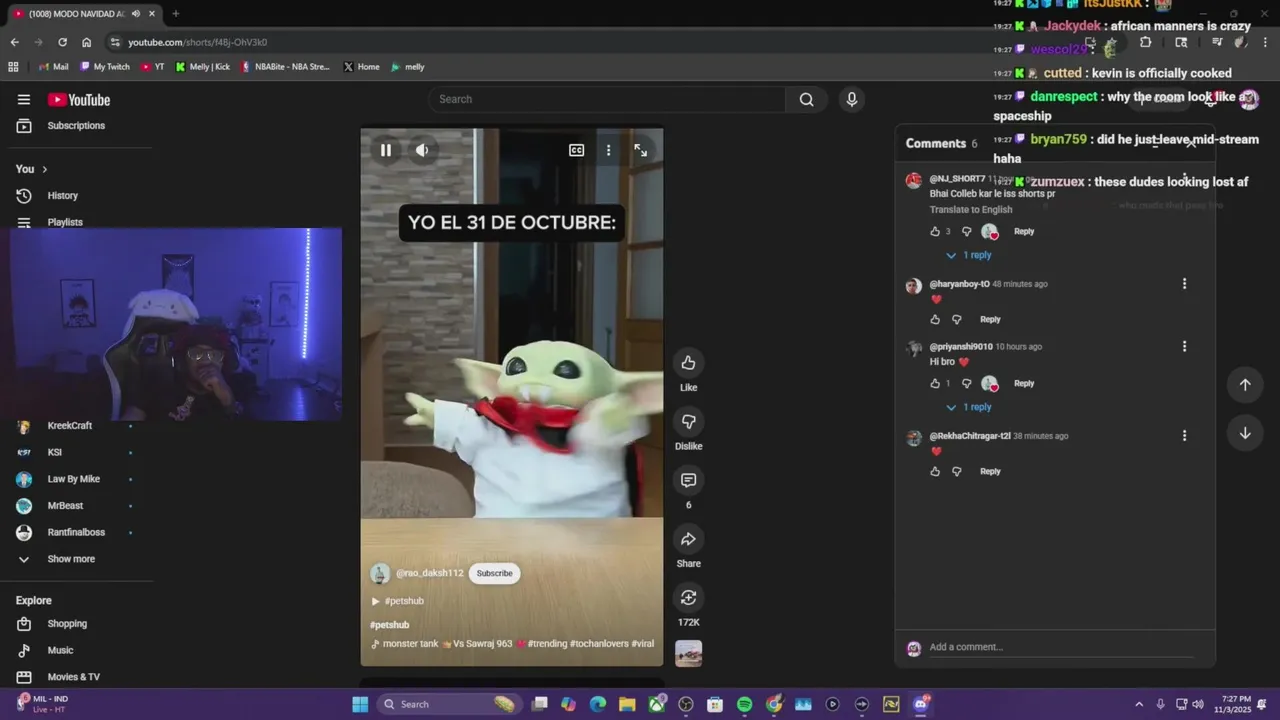This screenshot has height=720, width=1280.
Task: Reload the page in the browser
Action: tap(62, 42)
